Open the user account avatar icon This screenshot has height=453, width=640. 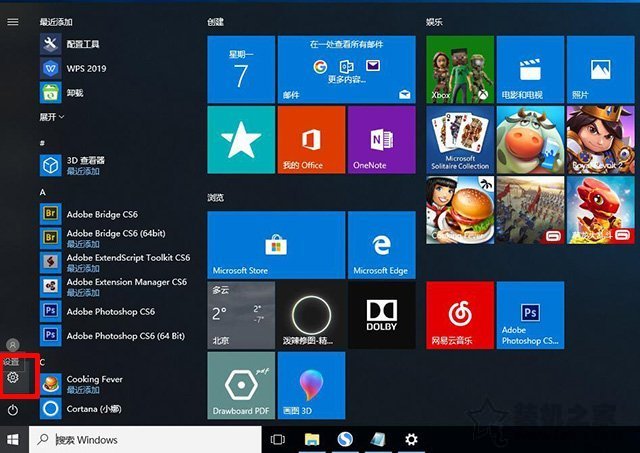tap(13, 344)
